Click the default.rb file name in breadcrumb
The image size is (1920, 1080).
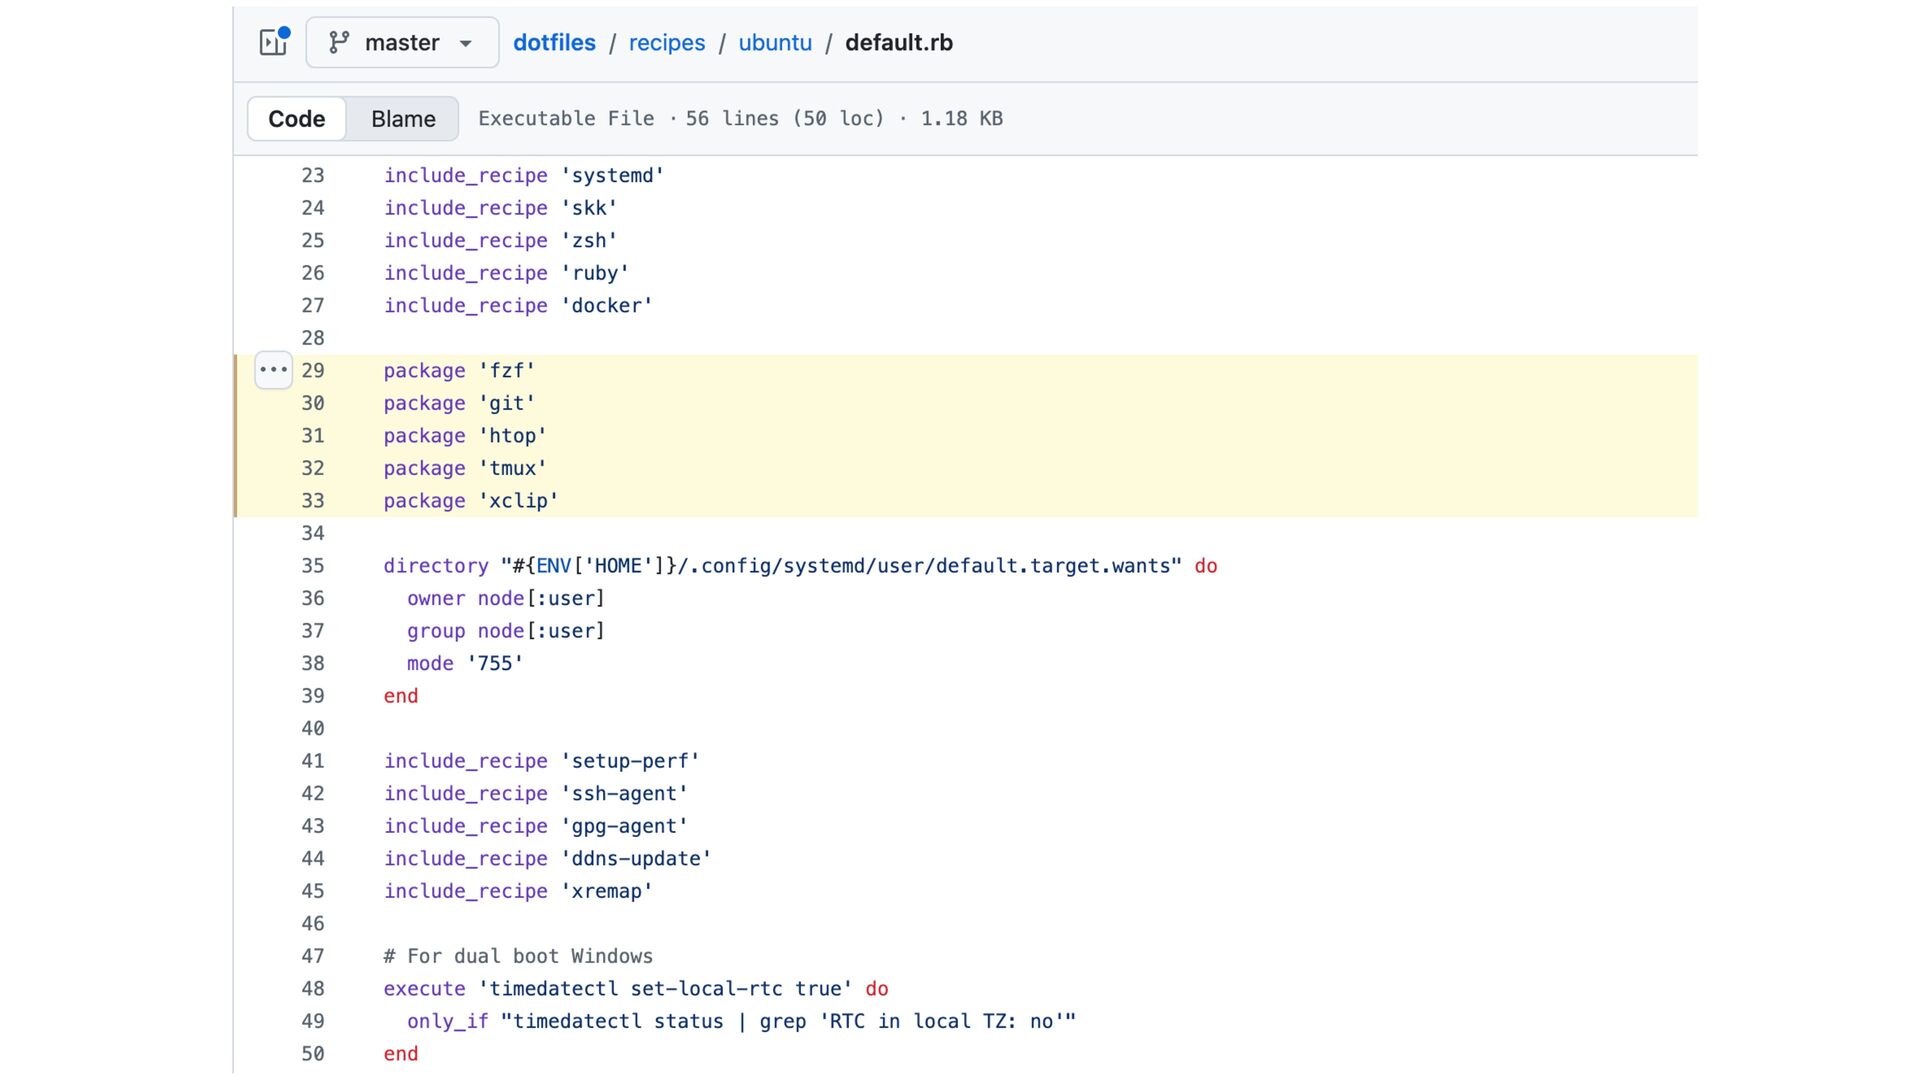coord(898,43)
